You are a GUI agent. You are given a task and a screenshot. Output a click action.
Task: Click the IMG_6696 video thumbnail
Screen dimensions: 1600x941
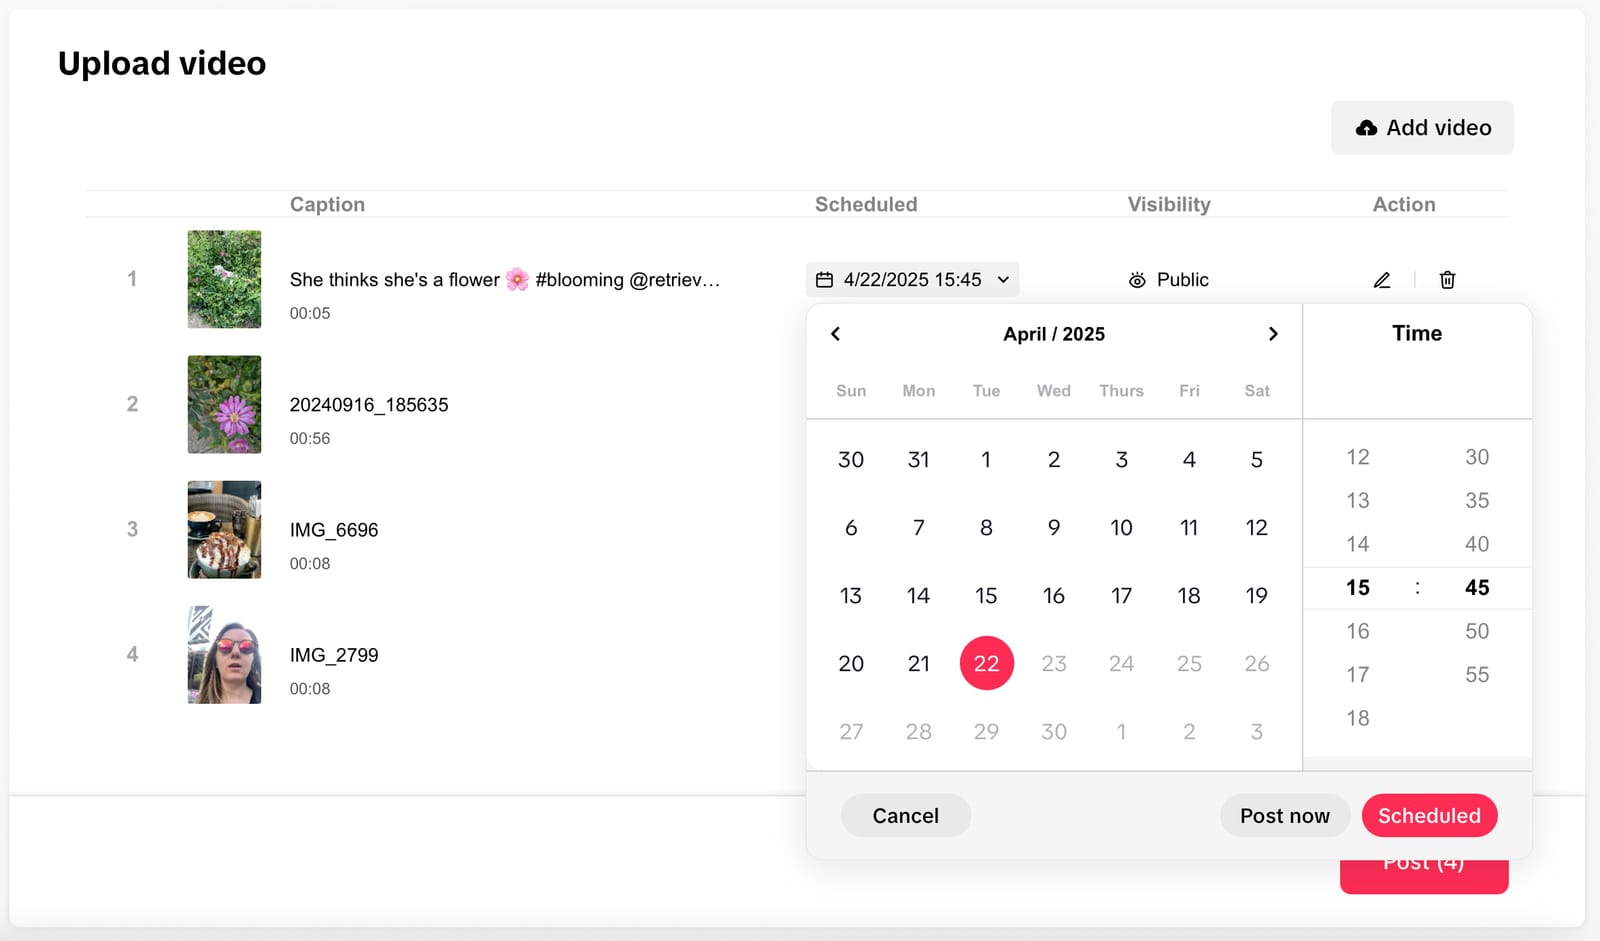[224, 530]
